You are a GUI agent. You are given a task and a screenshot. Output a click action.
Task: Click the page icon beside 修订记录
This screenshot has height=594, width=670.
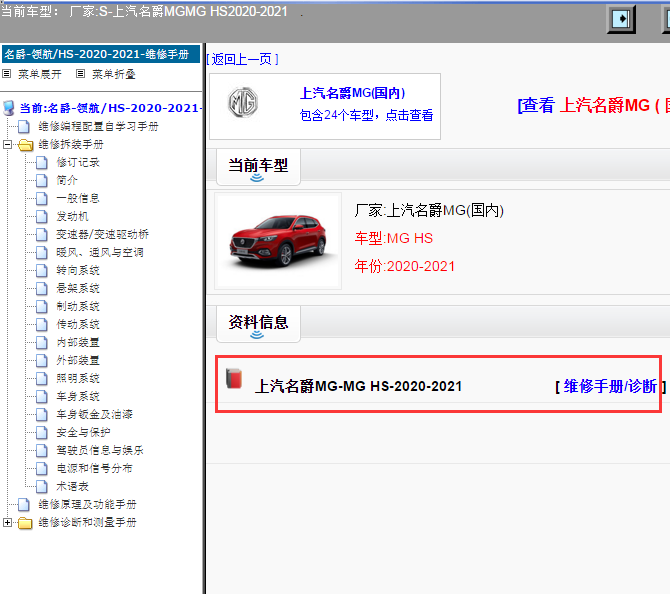(x=42, y=163)
